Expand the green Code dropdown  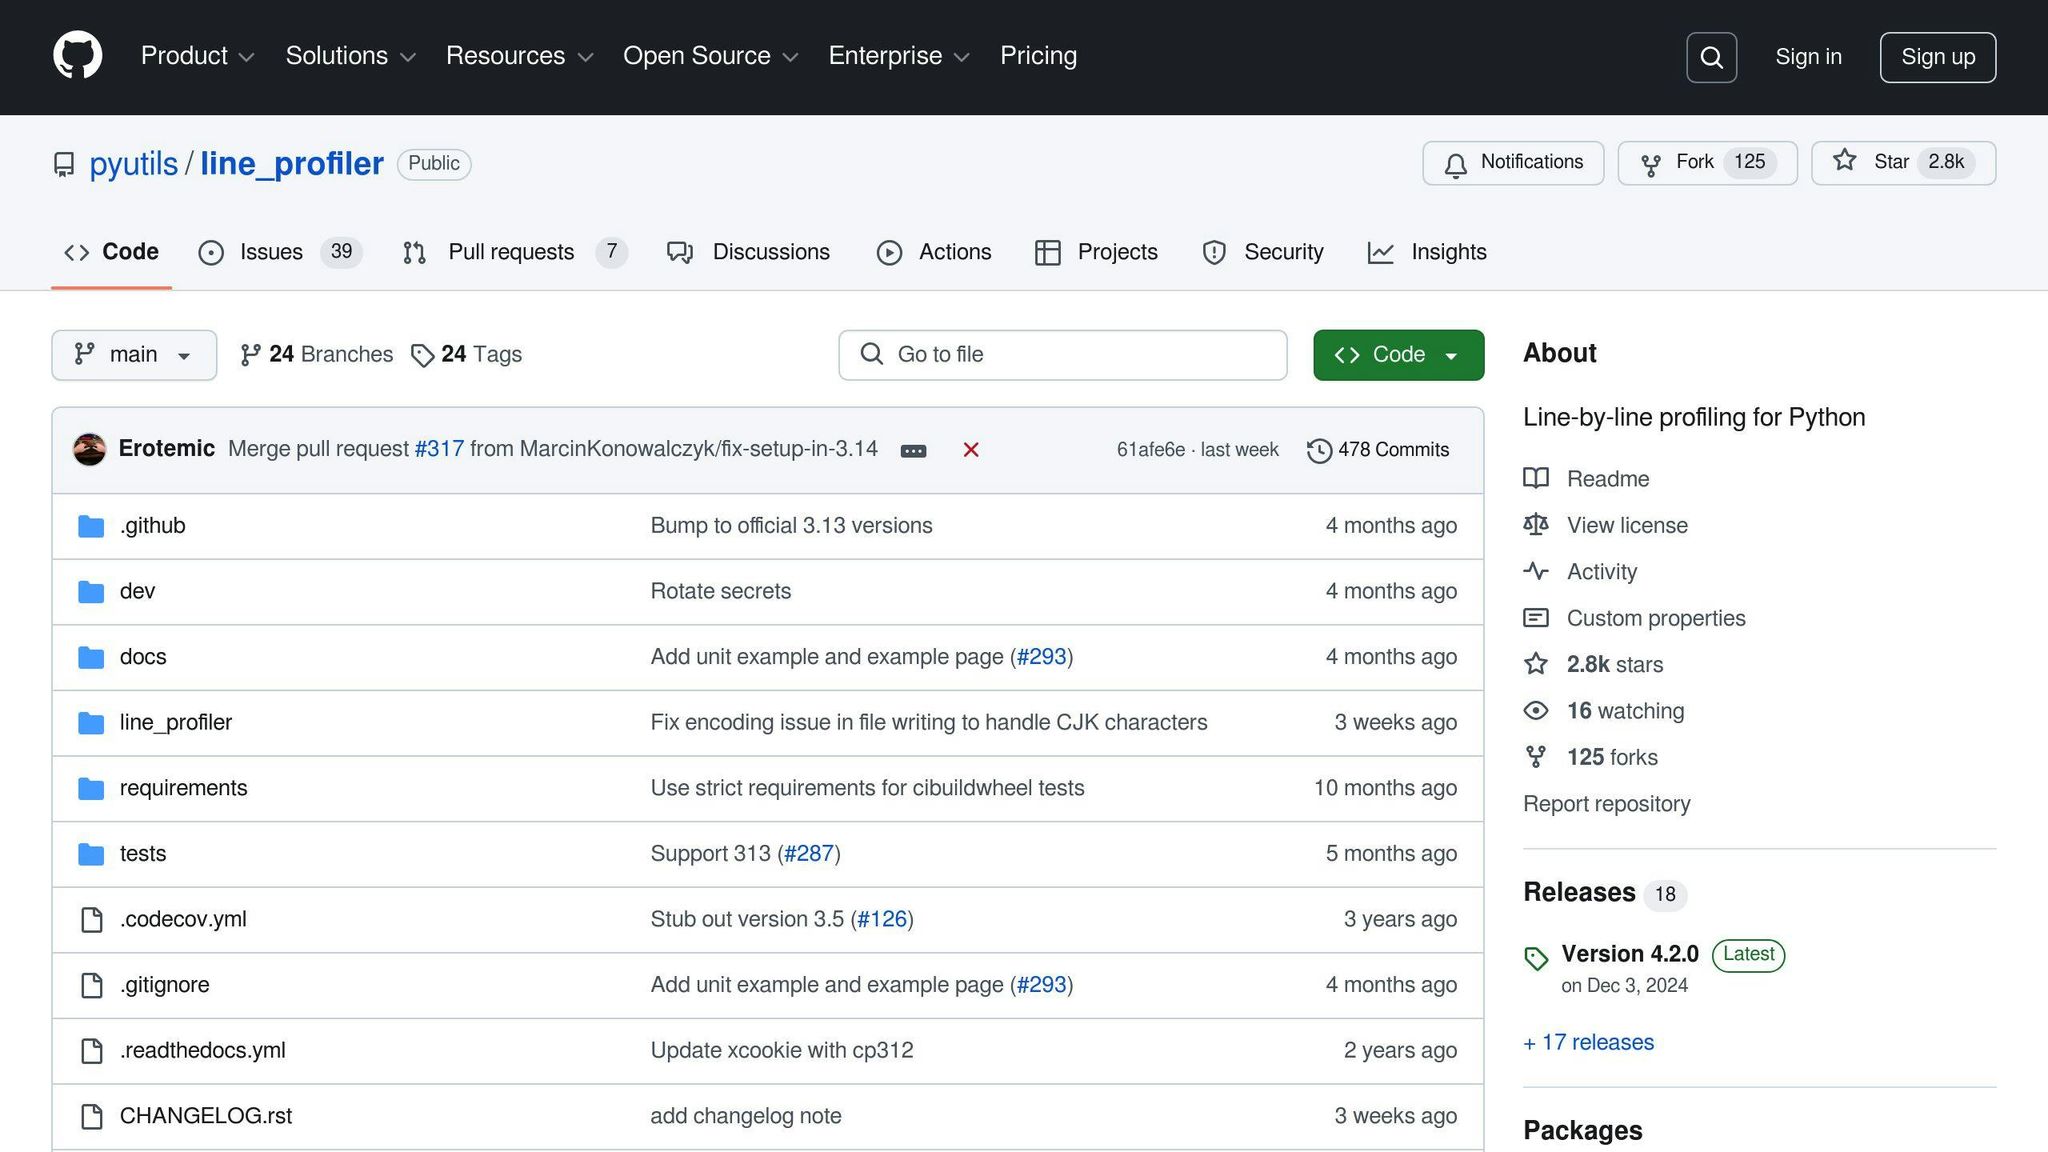click(x=1397, y=354)
